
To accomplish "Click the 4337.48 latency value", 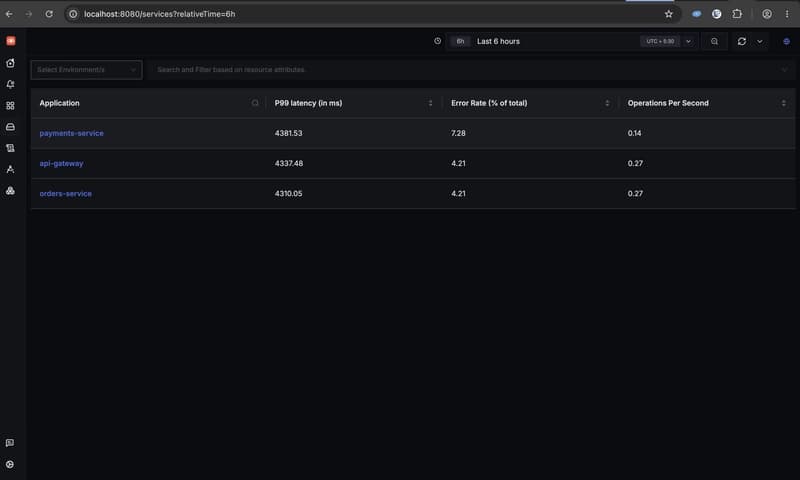I will coord(289,163).
